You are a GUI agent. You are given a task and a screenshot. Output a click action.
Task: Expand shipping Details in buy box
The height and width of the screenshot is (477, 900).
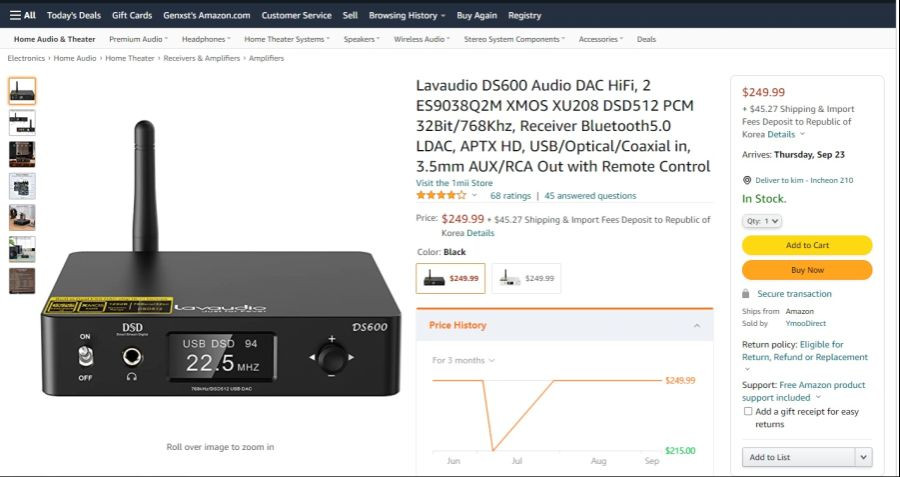786,134
